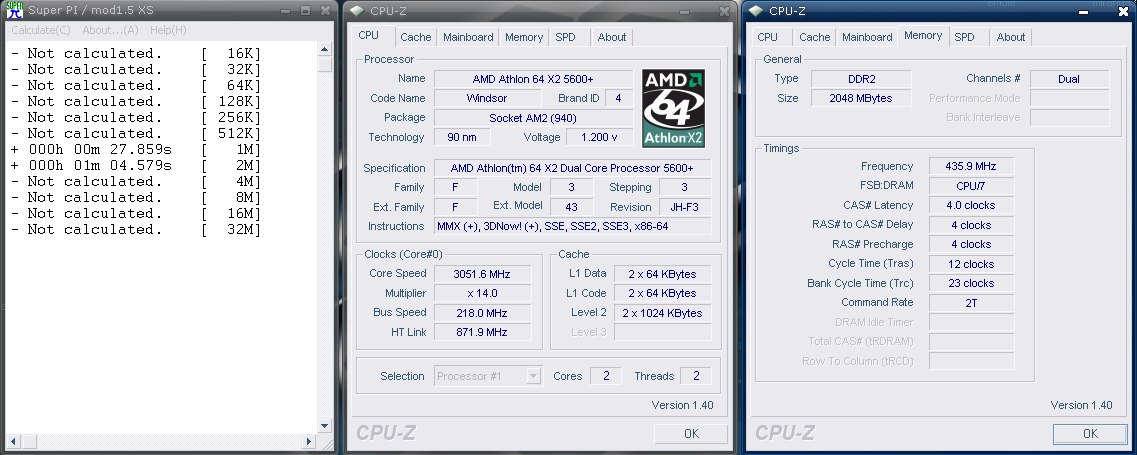The width and height of the screenshot is (1137, 455).
Task: Open the About...(A) menu in Super PI
Action: click(x=110, y=30)
